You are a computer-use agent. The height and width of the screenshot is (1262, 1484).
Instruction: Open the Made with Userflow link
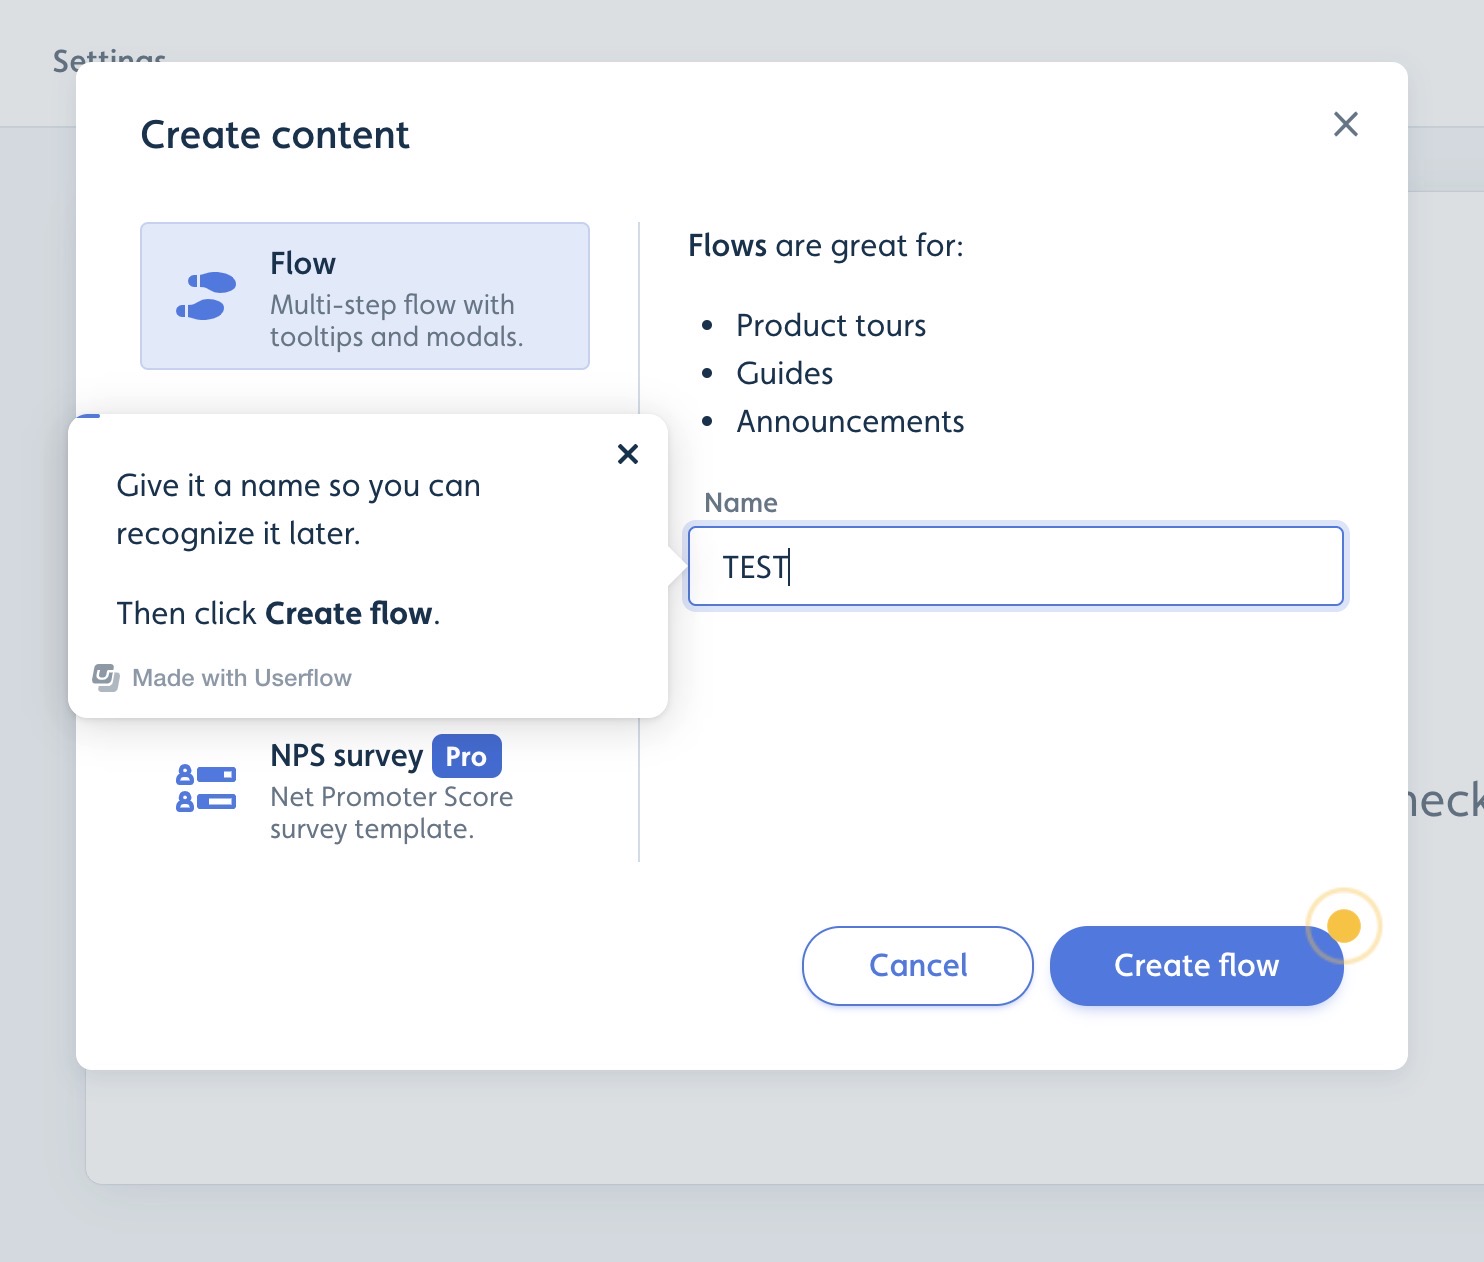(242, 677)
